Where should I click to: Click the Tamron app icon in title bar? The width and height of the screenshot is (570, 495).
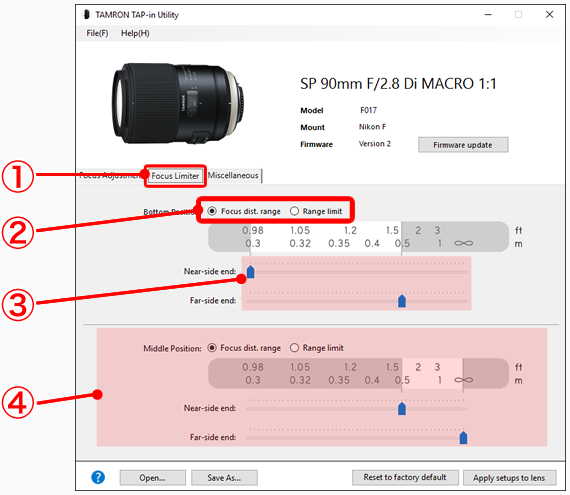[x=87, y=15]
